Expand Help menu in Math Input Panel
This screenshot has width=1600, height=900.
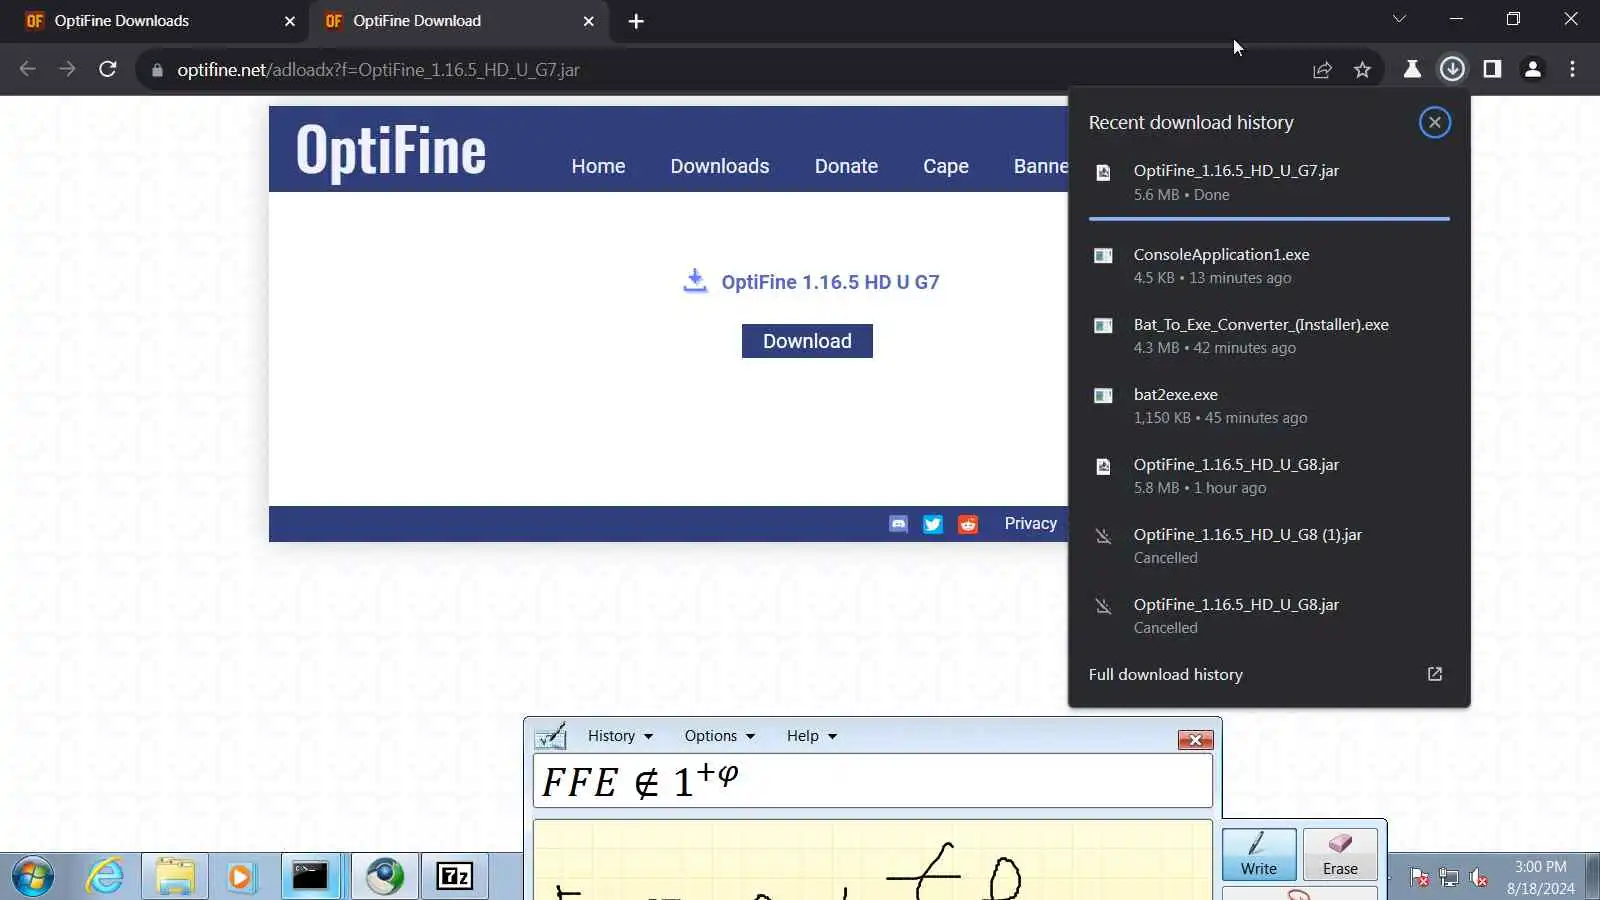pyautogui.click(x=812, y=736)
